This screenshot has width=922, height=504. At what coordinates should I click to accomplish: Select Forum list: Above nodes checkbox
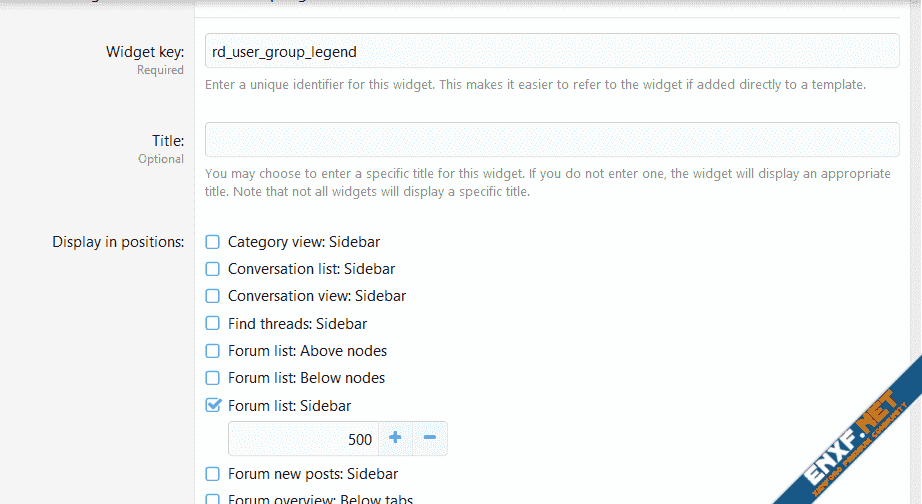[x=212, y=351]
